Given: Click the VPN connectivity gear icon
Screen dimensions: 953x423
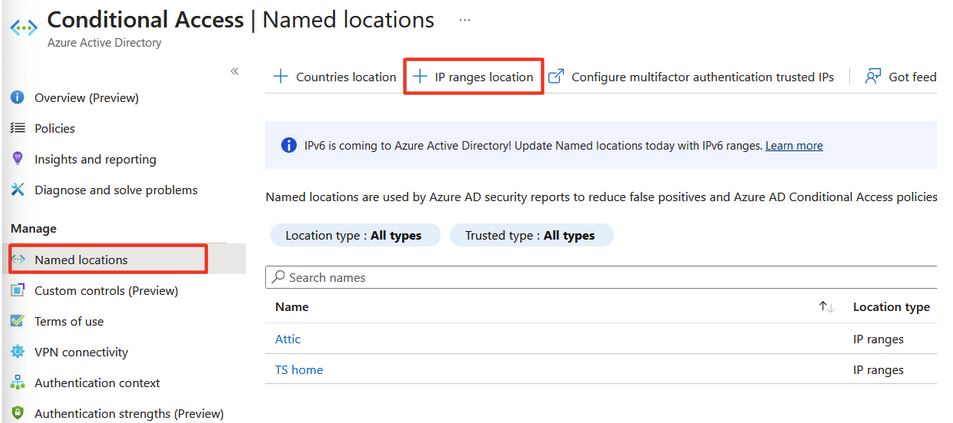Looking at the screenshot, I should (17, 352).
